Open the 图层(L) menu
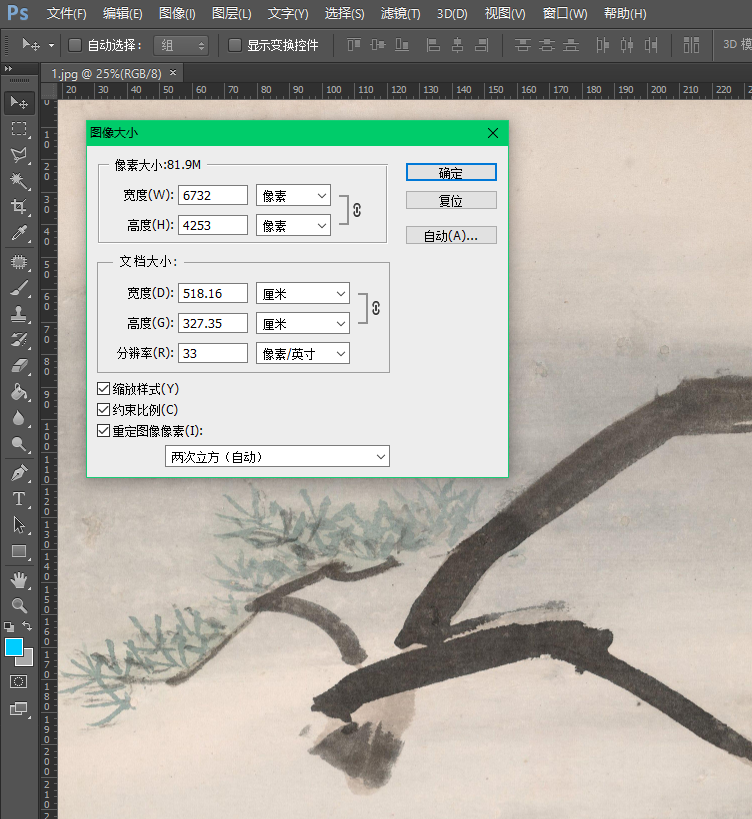This screenshot has width=752, height=819. point(231,14)
